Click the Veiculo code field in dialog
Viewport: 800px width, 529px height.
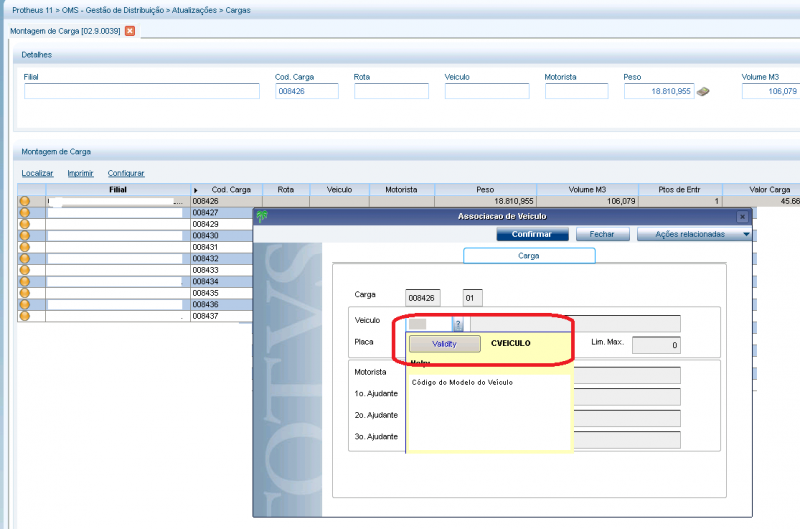coord(429,324)
